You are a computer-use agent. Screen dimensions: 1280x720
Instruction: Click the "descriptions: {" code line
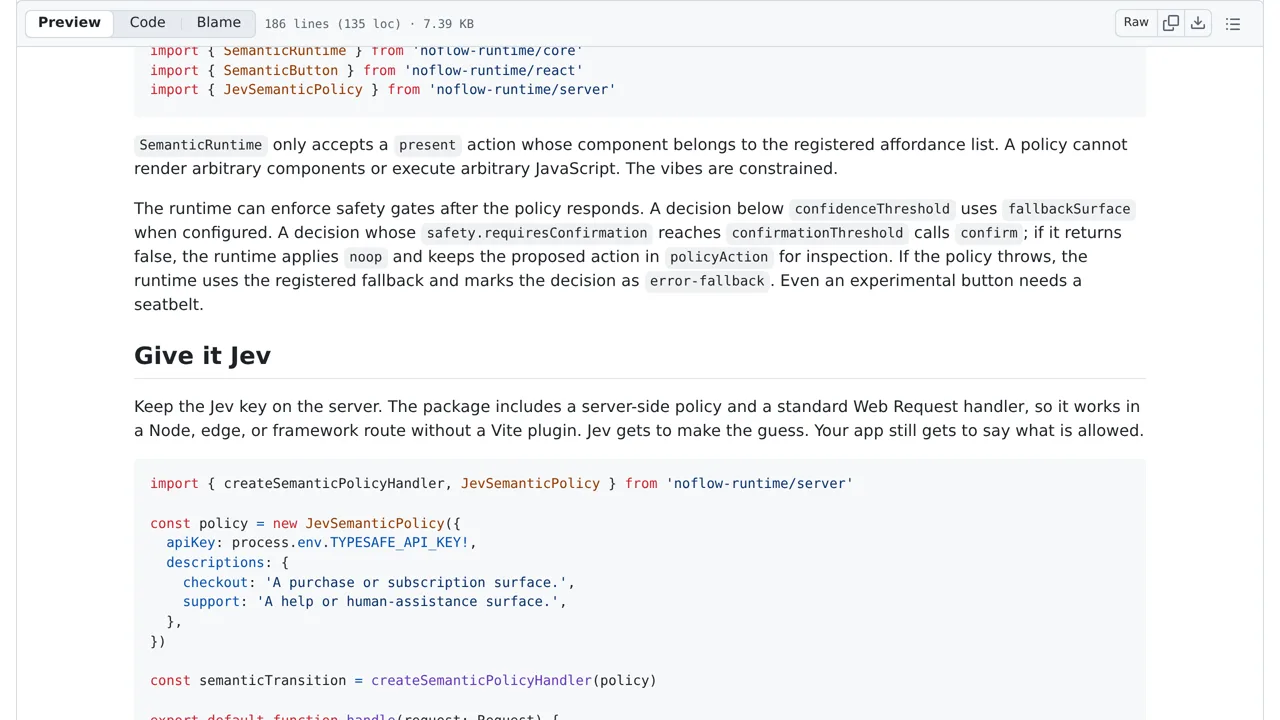[x=227, y=563]
